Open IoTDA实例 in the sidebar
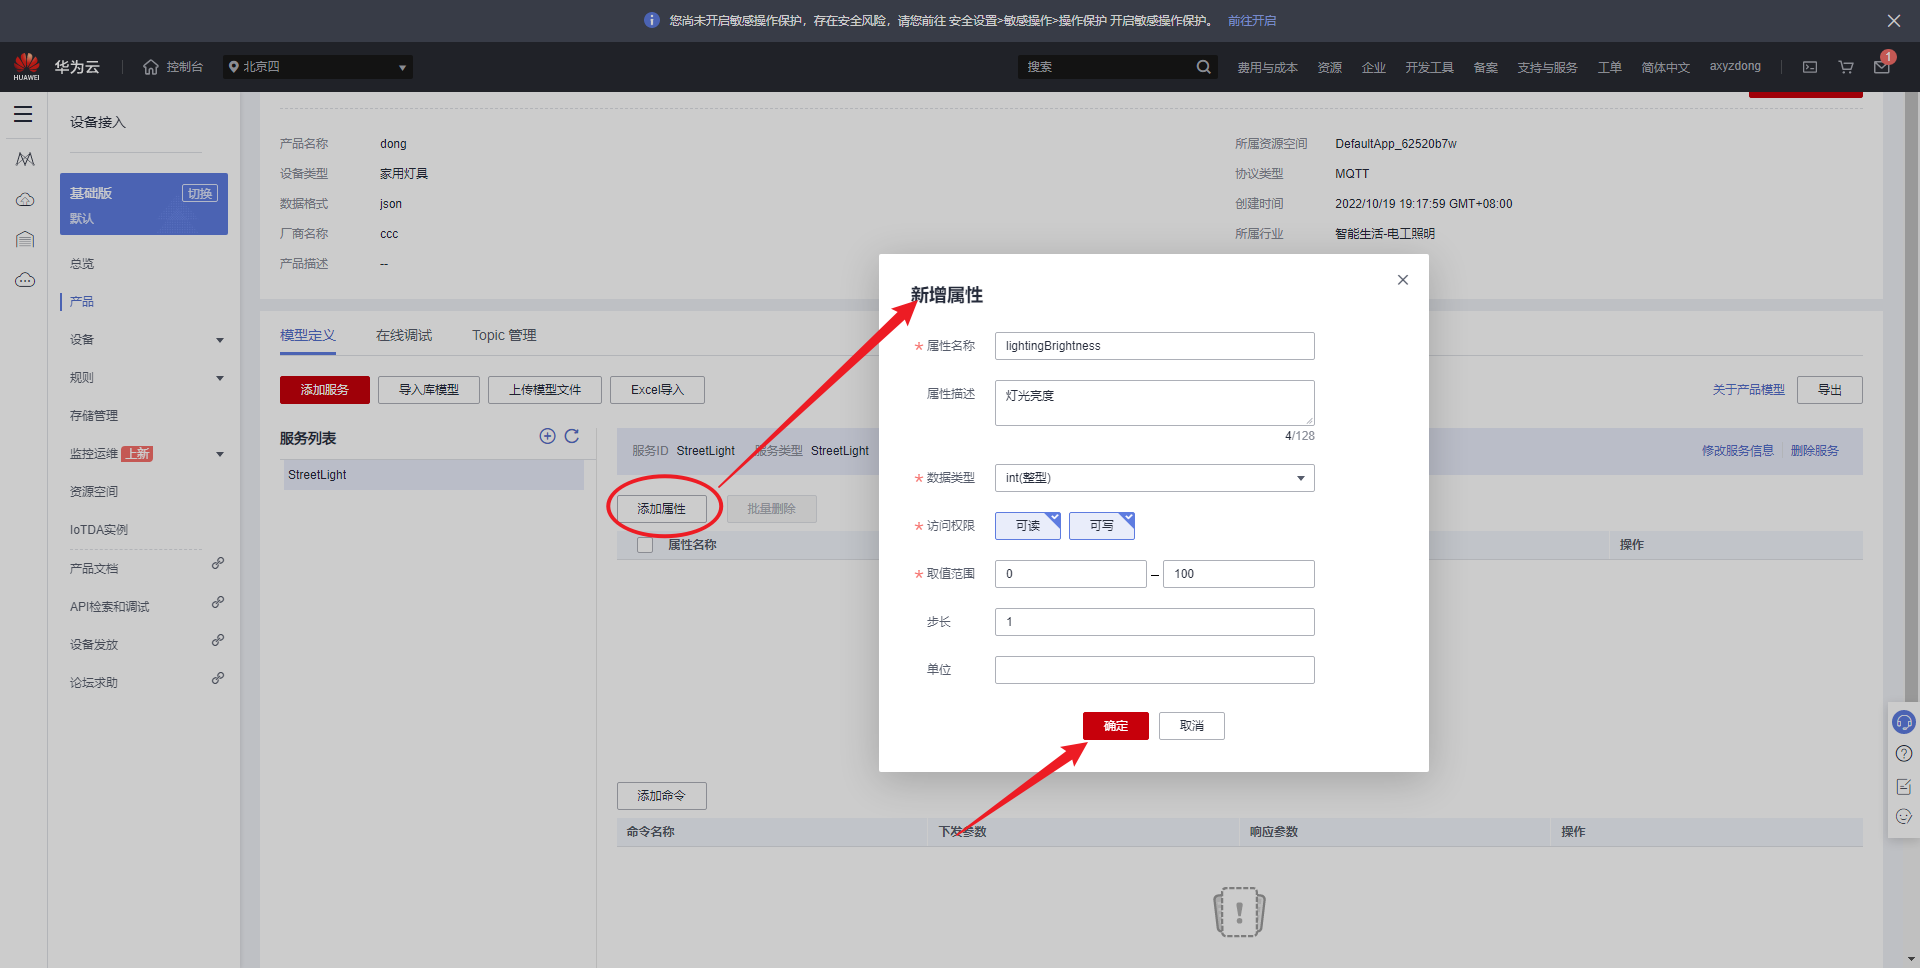1920x968 pixels. (99, 530)
